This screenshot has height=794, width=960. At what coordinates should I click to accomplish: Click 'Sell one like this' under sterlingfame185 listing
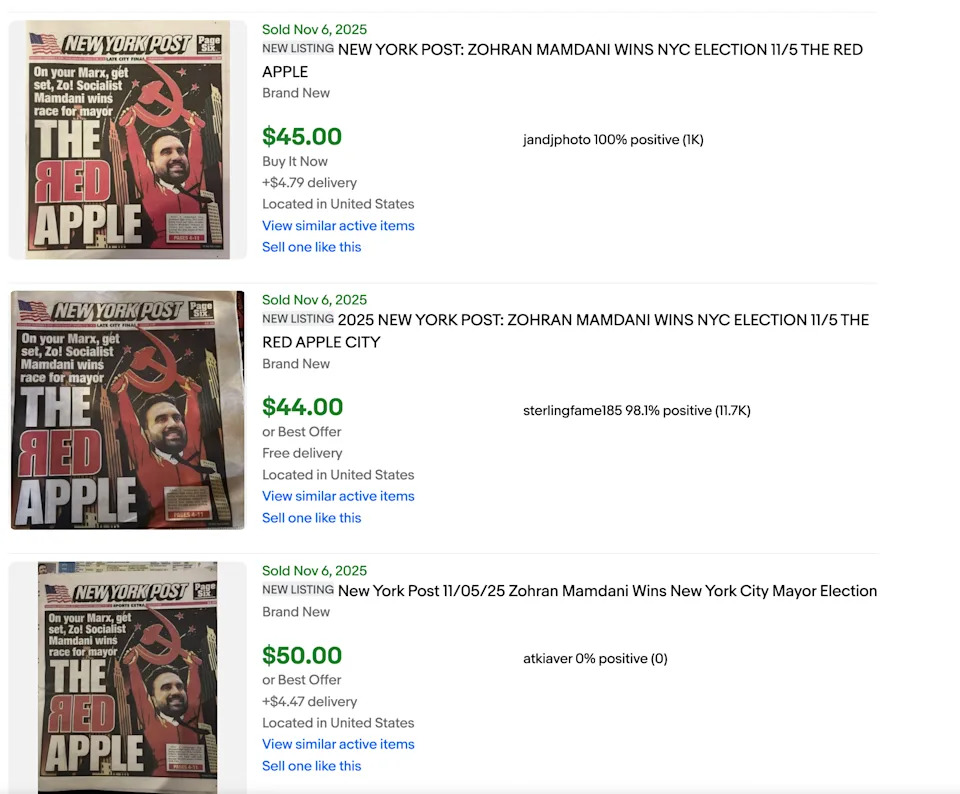tap(311, 518)
